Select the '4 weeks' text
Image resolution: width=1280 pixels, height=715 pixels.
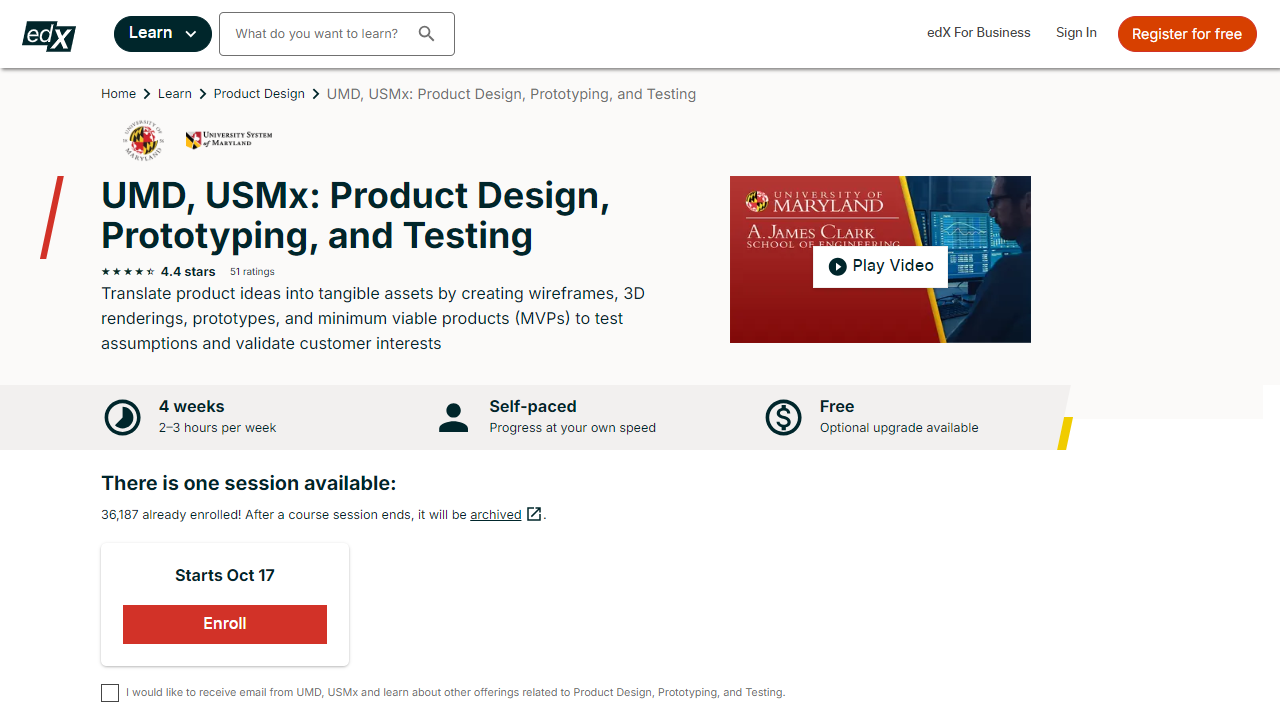pyautogui.click(x=192, y=407)
